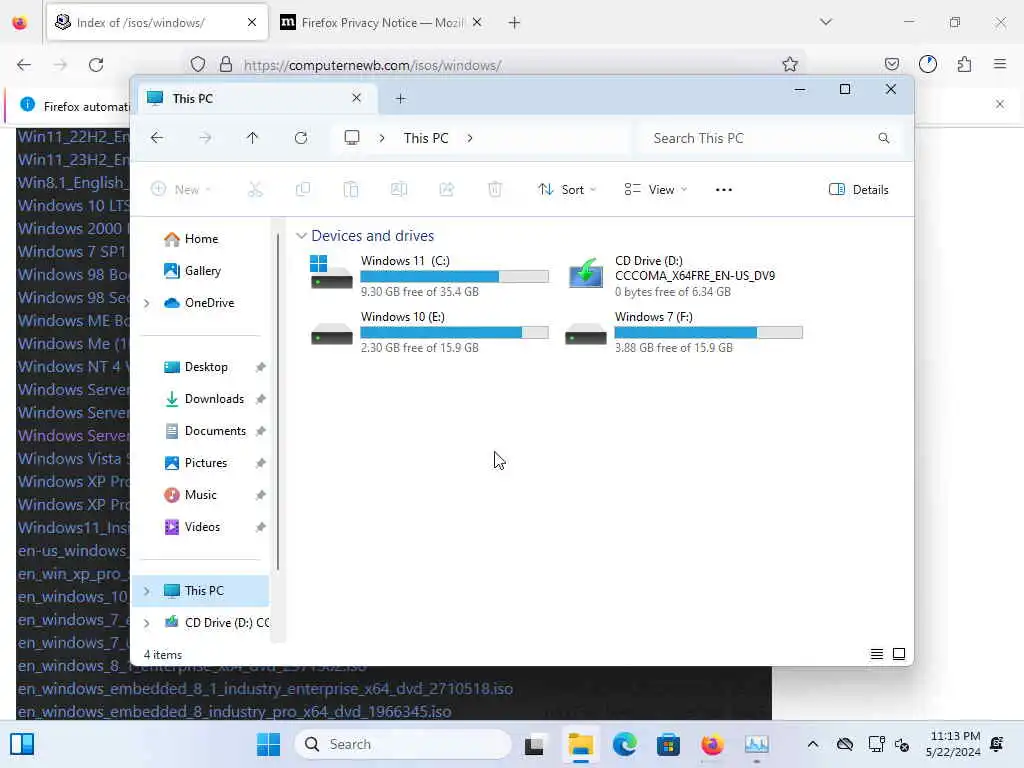Switch to Firefox Privacy Notice tab
Image resolution: width=1024 pixels, height=768 pixels.
[382, 23]
